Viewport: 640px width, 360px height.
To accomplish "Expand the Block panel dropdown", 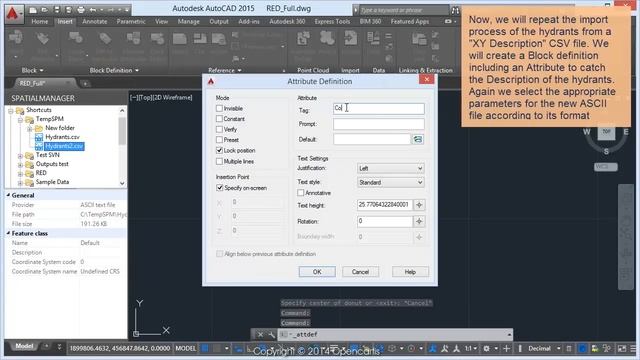I will [x=32, y=70].
